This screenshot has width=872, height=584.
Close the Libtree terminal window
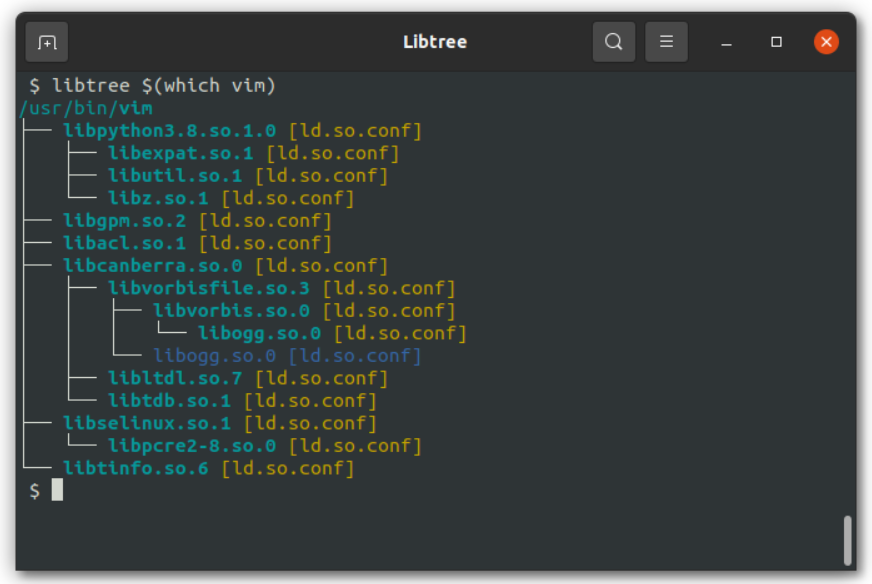click(826, 42)
